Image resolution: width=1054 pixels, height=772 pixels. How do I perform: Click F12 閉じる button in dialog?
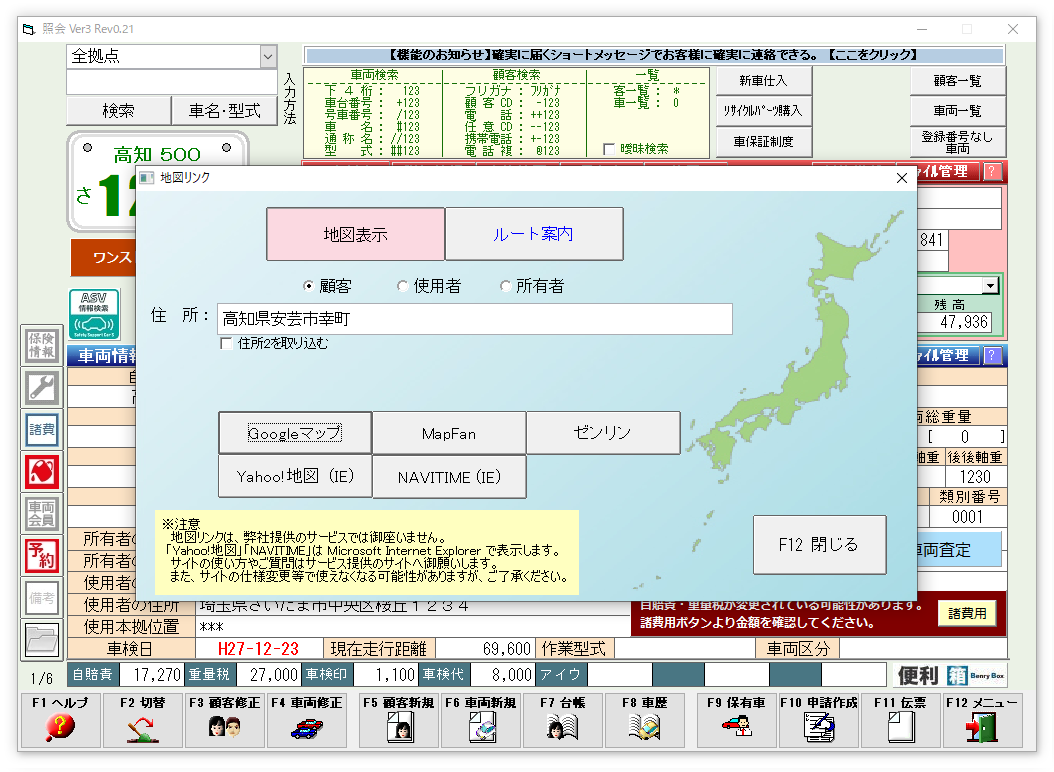[x=819, y=545]
